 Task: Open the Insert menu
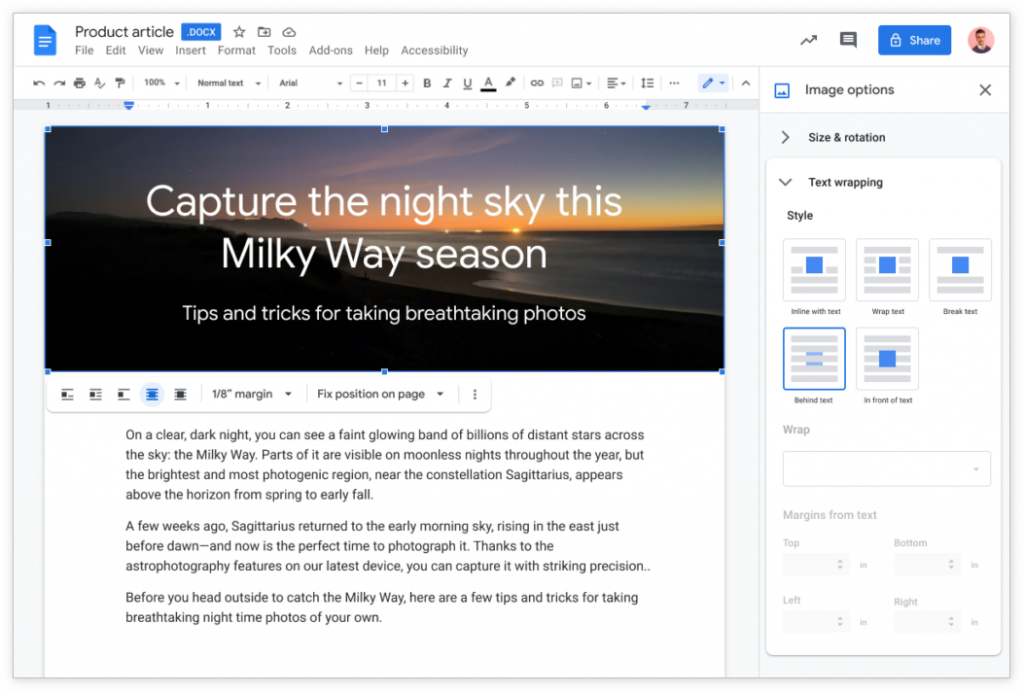(x=190, y=50)
